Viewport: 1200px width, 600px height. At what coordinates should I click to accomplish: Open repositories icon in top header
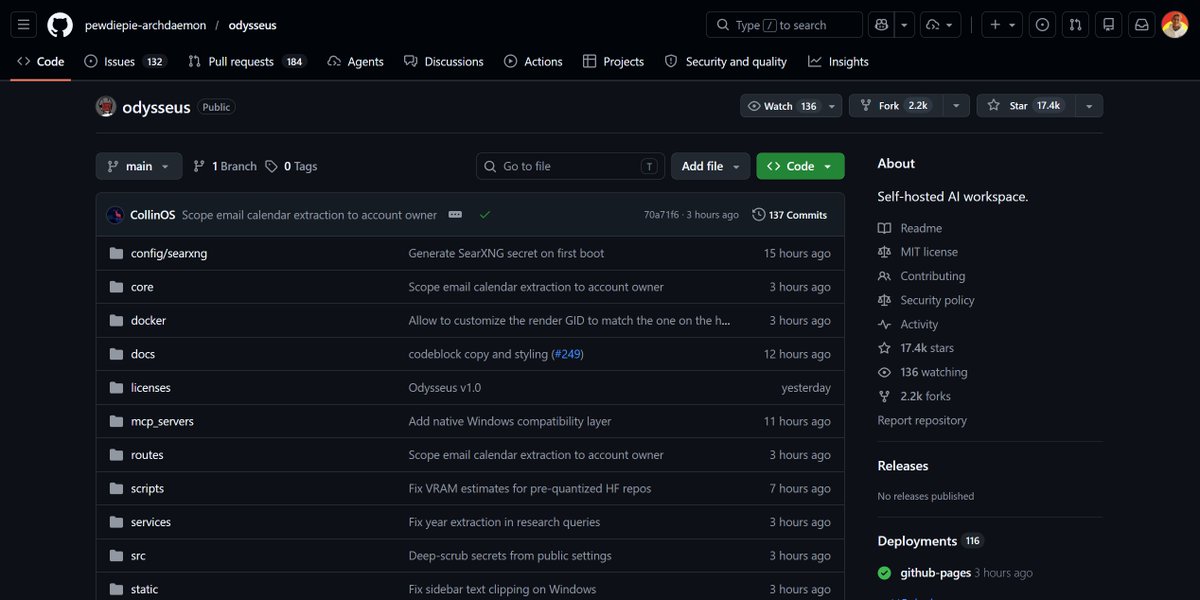[x=1108, y=25]
